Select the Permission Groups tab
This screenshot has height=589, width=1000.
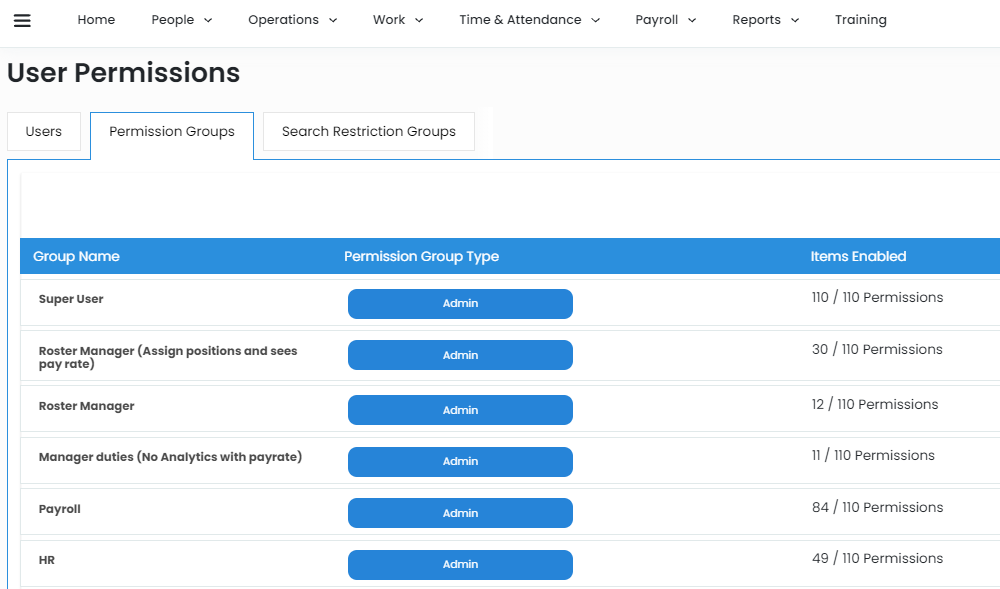[172, 132]
